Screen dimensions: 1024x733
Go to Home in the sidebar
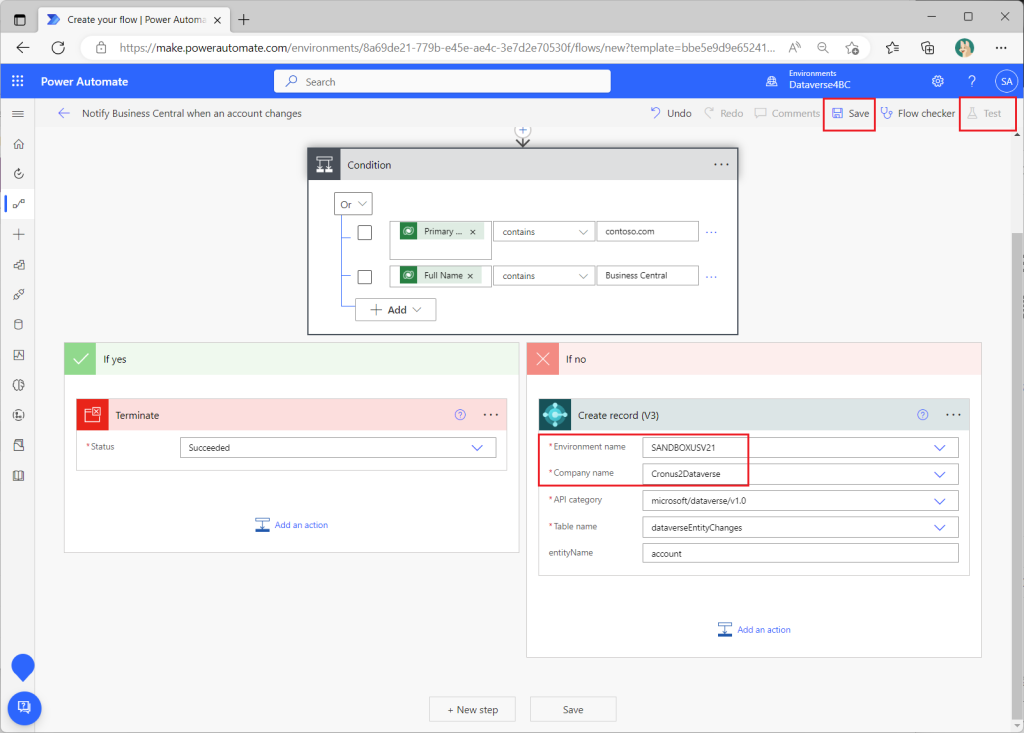coord(18,144)
